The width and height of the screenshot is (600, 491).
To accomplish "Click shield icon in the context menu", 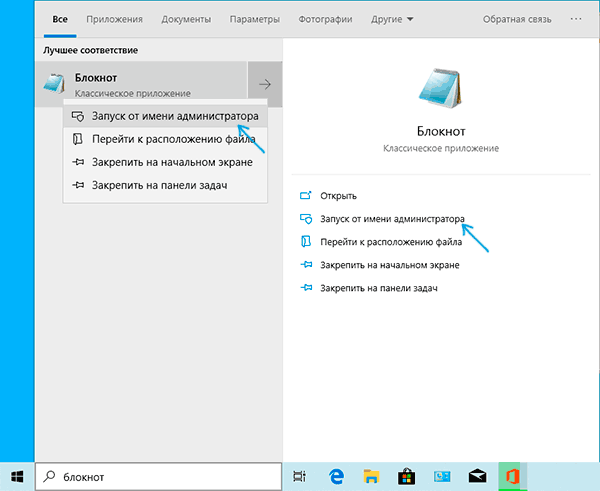I will 78,116.
